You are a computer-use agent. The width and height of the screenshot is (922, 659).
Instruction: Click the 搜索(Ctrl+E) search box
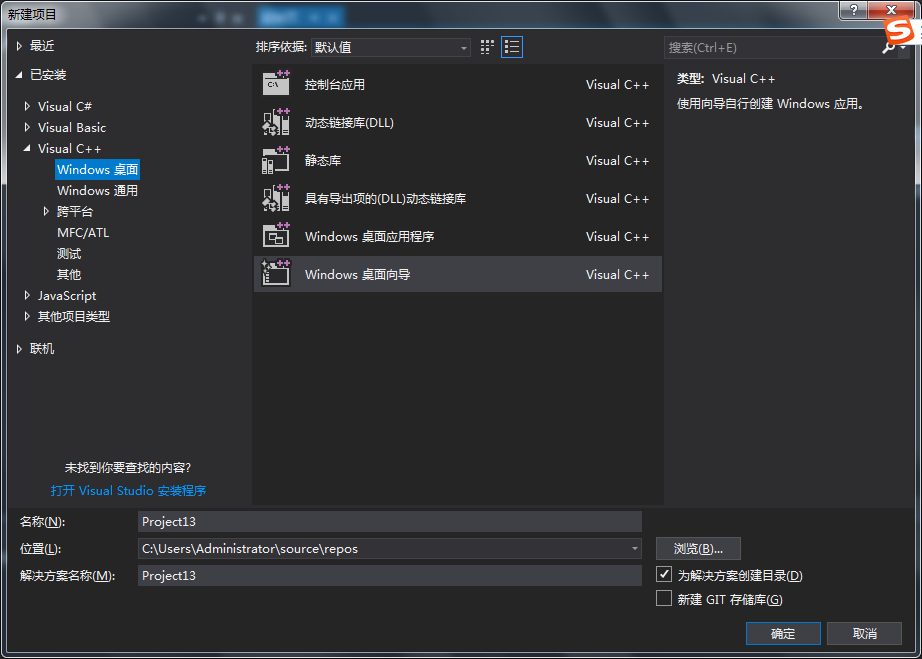(772, 48)
